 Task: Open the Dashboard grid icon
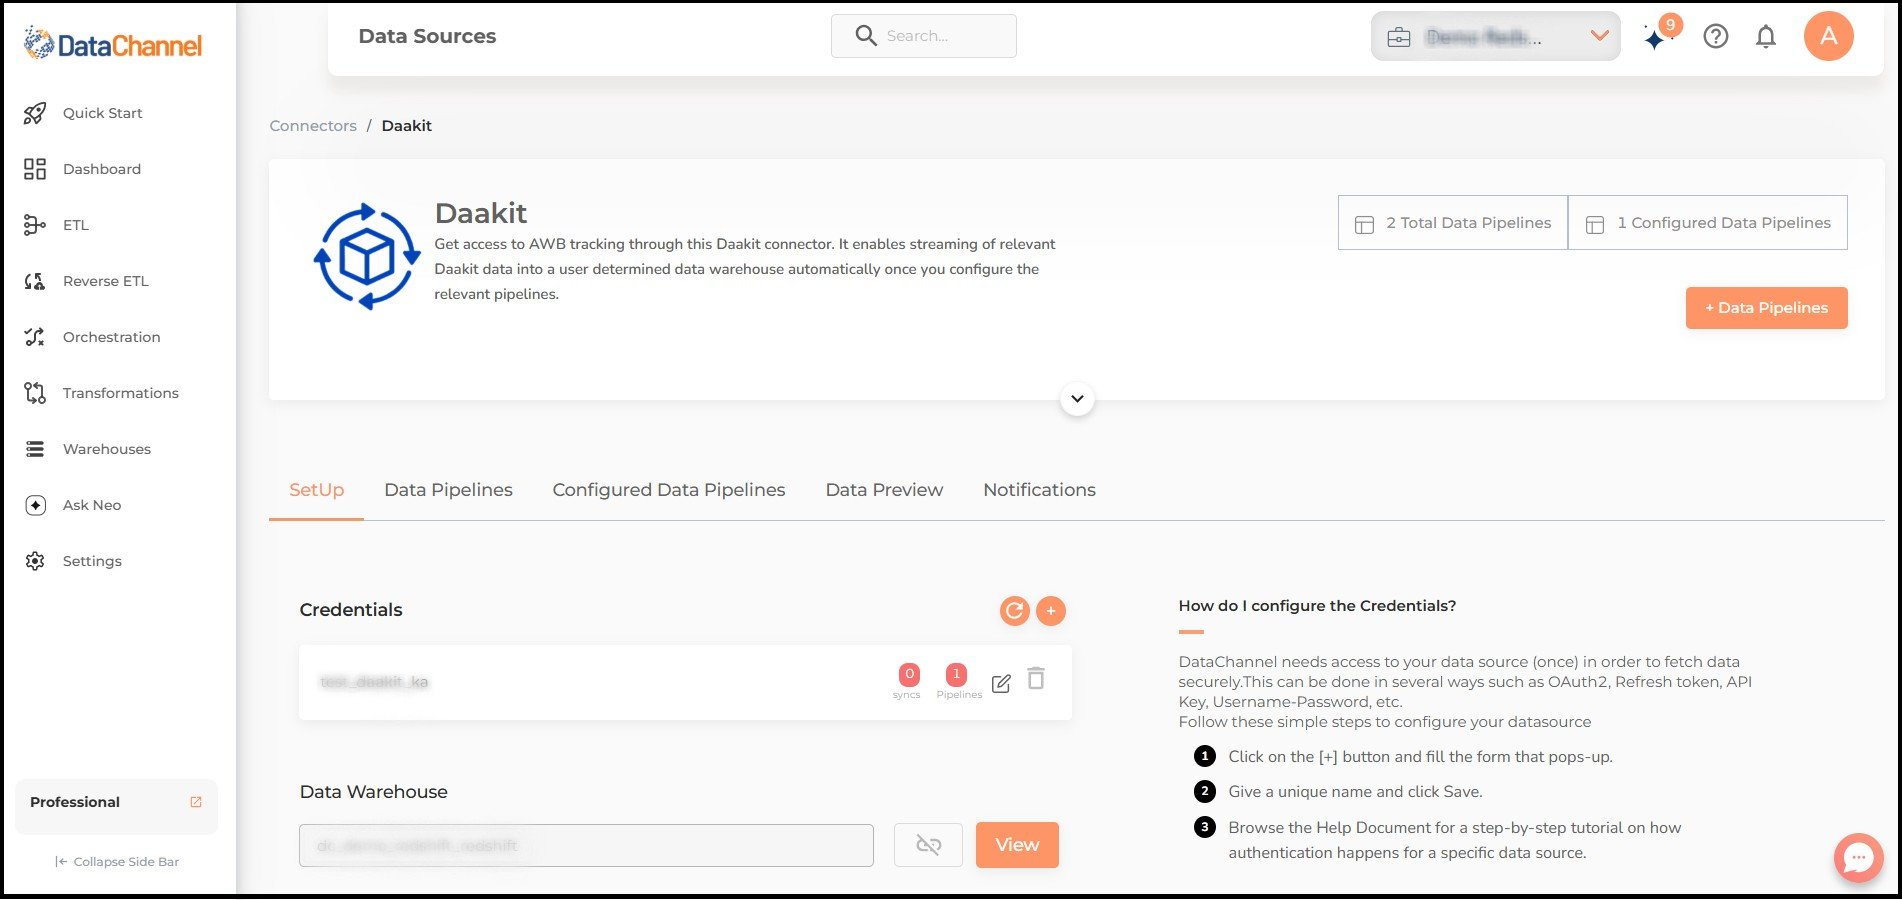(35, 169)
